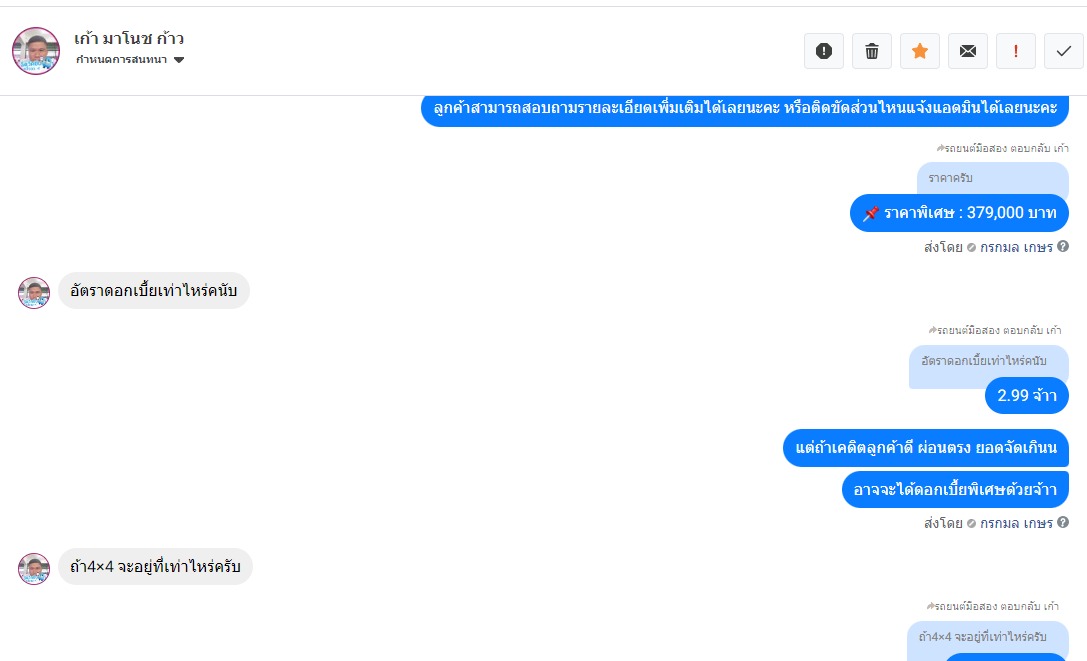Click customer avatar next to 4×4 question
Image resolution: width=1087 pixels, height=661 pixels.
tap(34, 569)
